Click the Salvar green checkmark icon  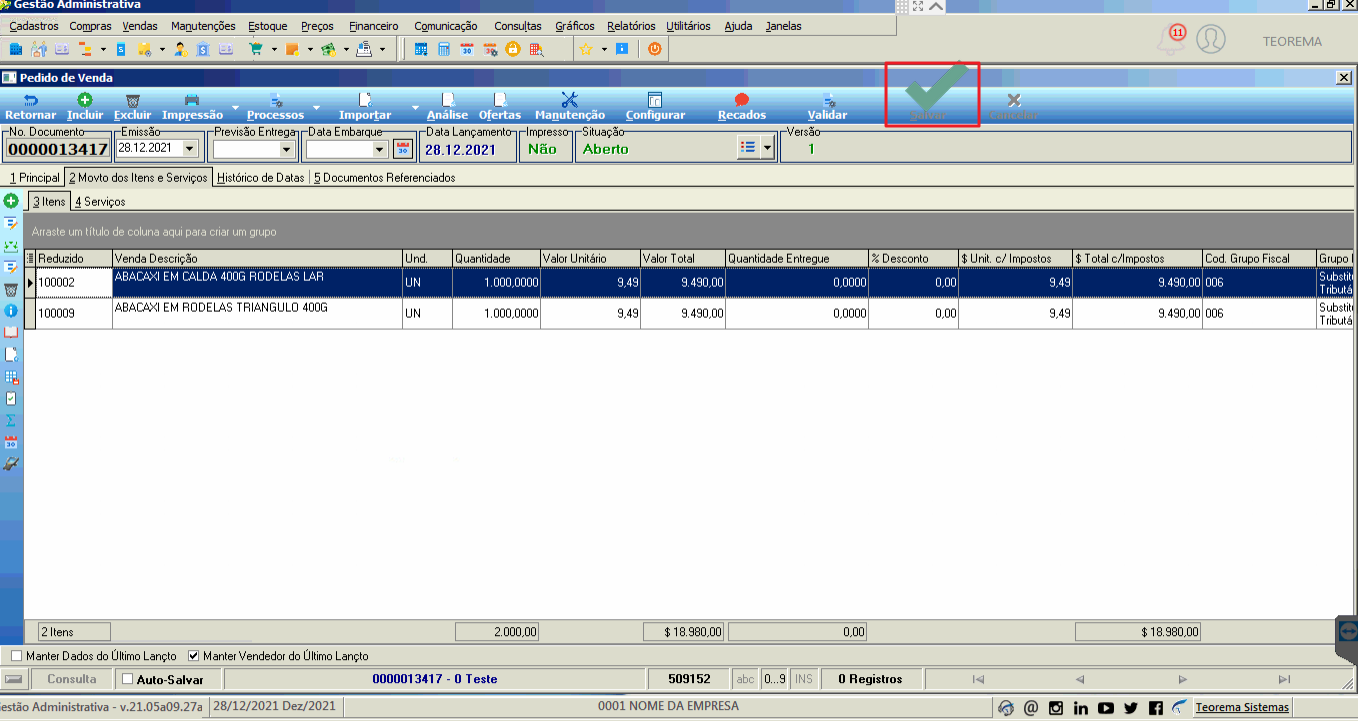(931, 89)
